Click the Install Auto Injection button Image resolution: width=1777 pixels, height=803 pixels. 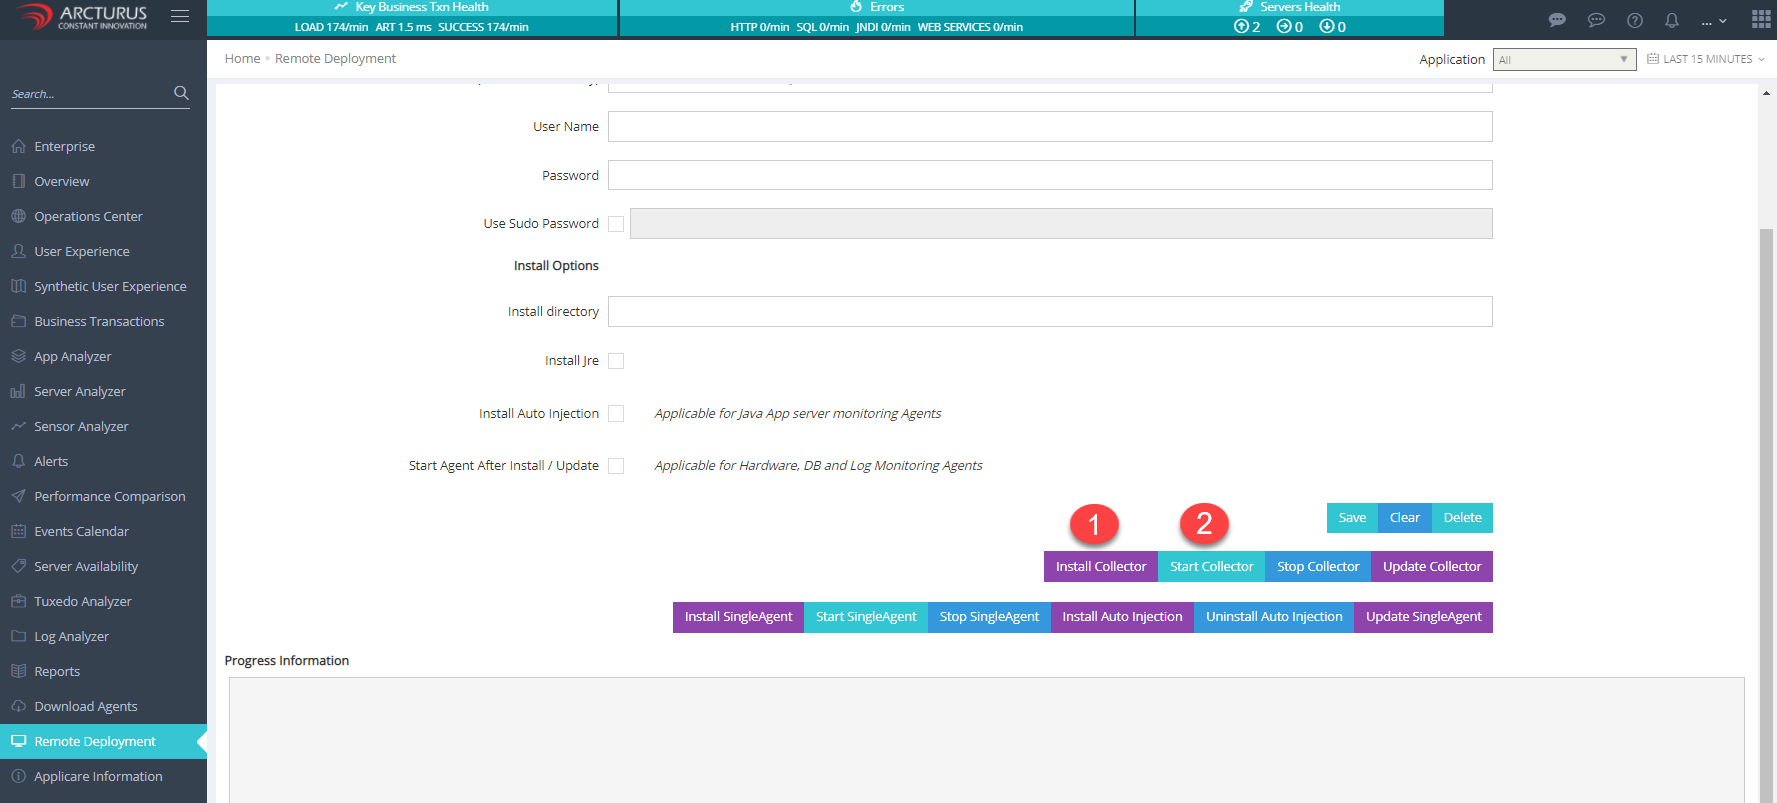(x=1122, y=617)
